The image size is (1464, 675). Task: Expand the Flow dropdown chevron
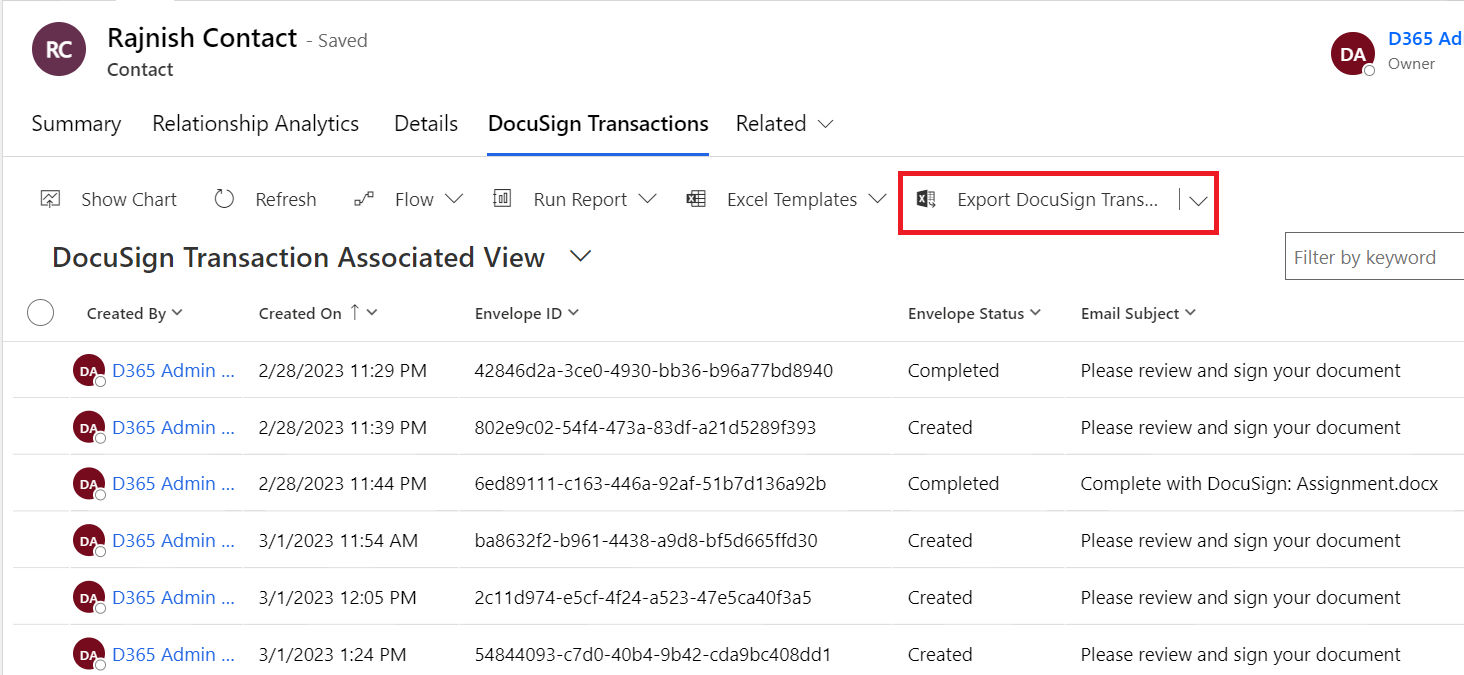point(454,199)
